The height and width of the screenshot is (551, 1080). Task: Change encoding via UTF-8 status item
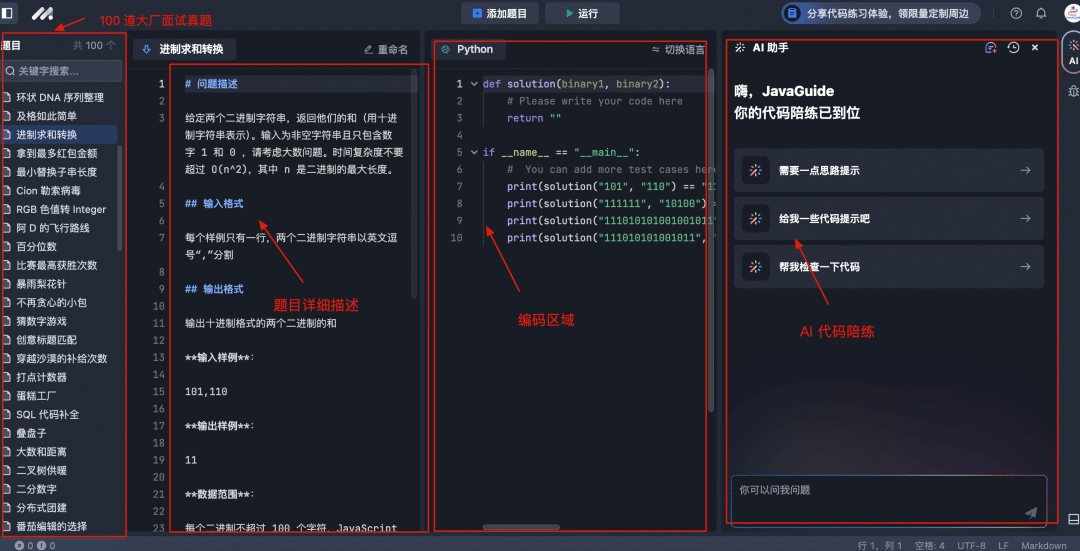[971, 545]
